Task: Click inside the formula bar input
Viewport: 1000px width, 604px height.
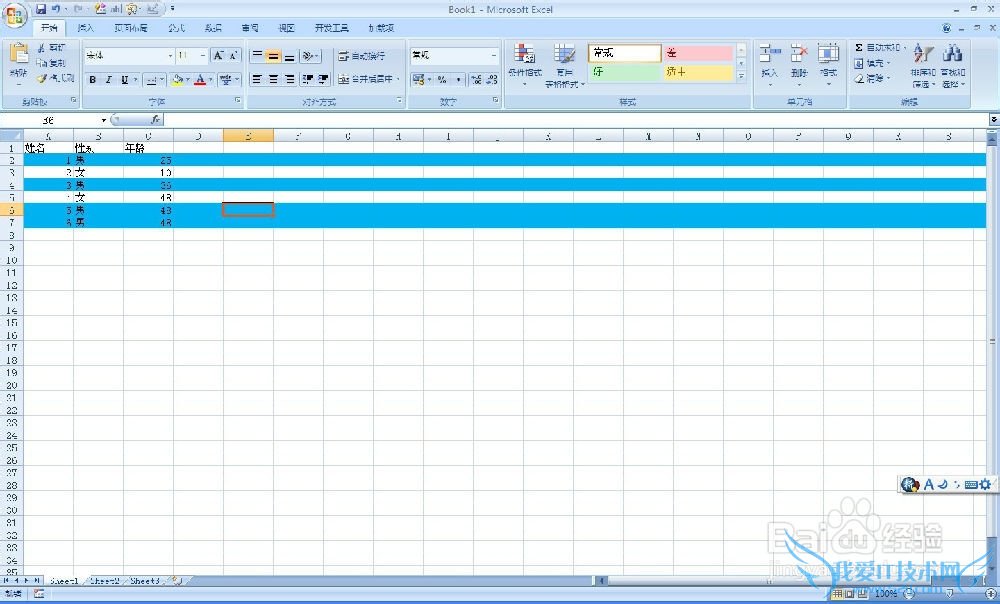Action: (x=575, y=120)
